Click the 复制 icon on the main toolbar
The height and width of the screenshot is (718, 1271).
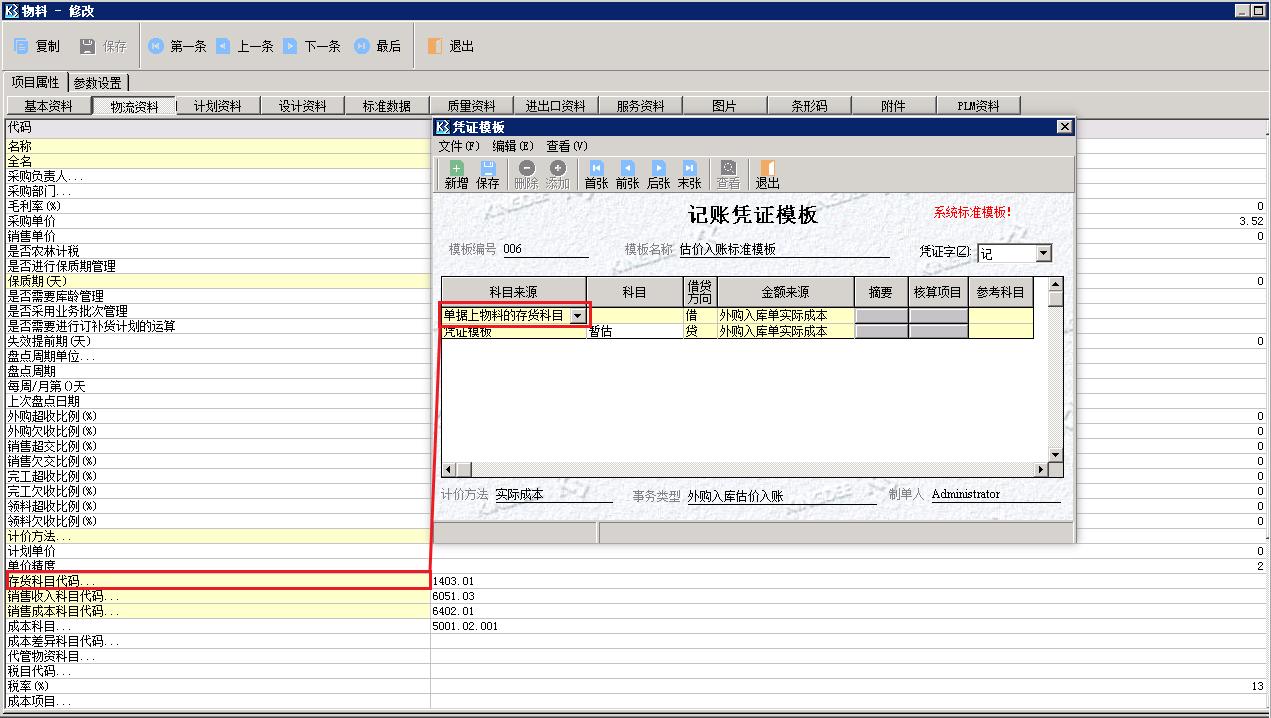click(35, 45)
